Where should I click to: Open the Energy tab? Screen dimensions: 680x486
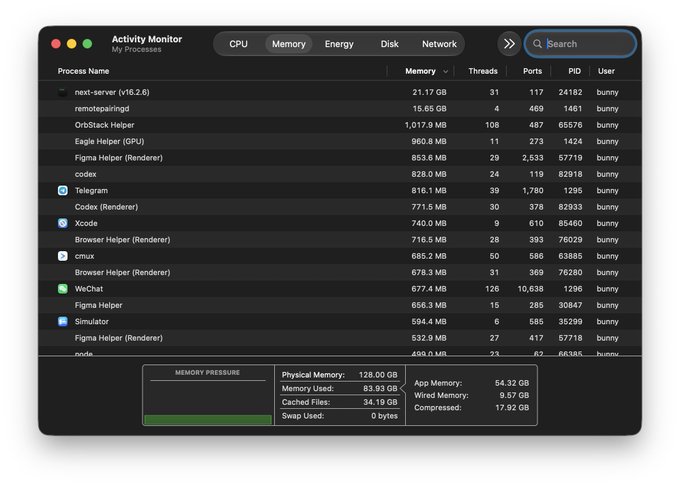[339, 44]
